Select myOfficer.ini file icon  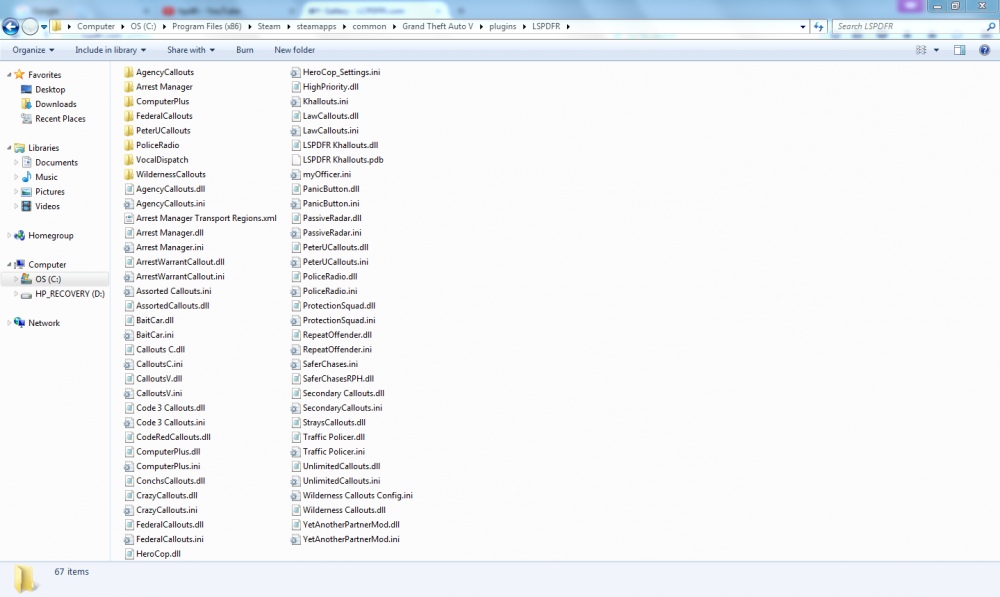295,175
